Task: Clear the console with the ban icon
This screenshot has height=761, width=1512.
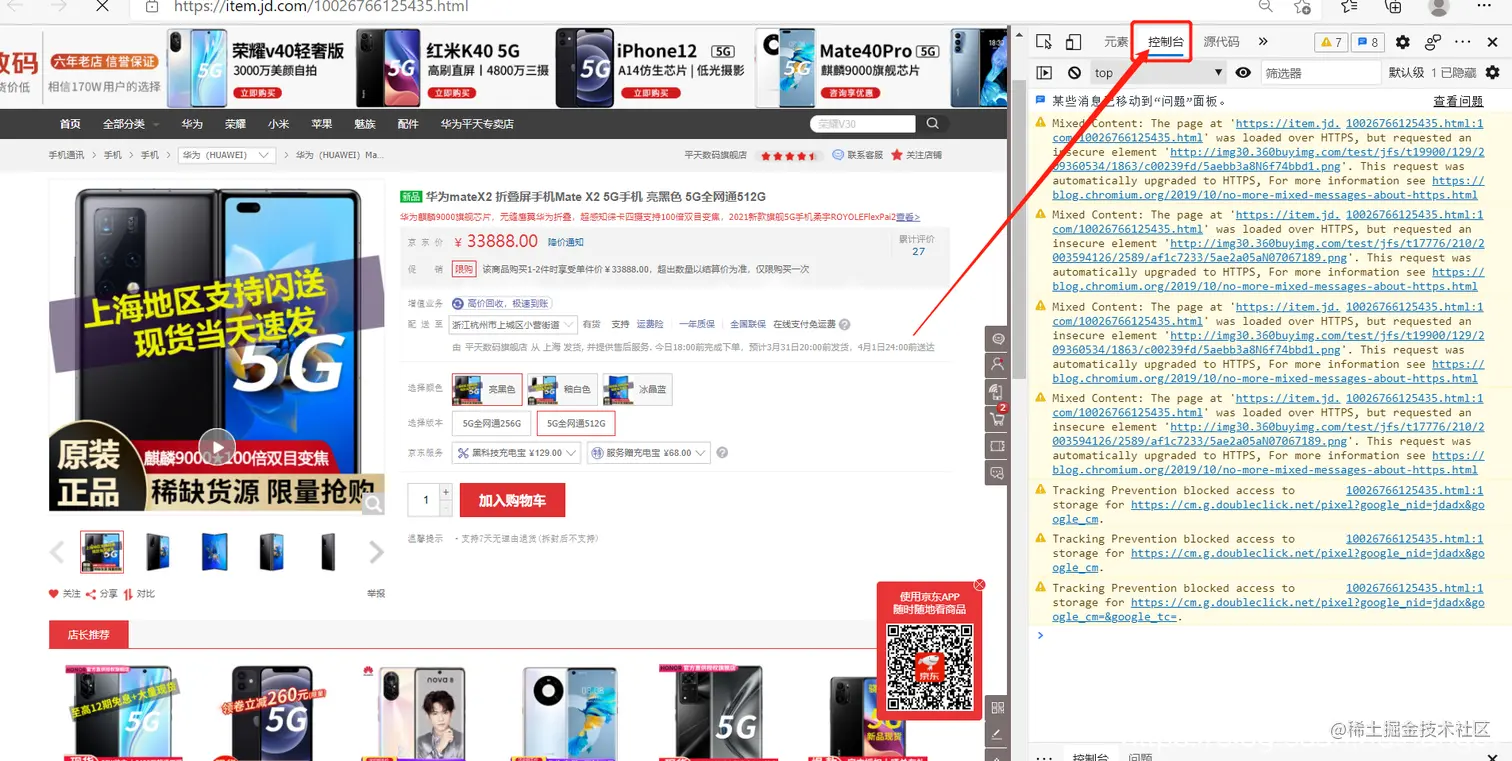Action: [1074, 73]
